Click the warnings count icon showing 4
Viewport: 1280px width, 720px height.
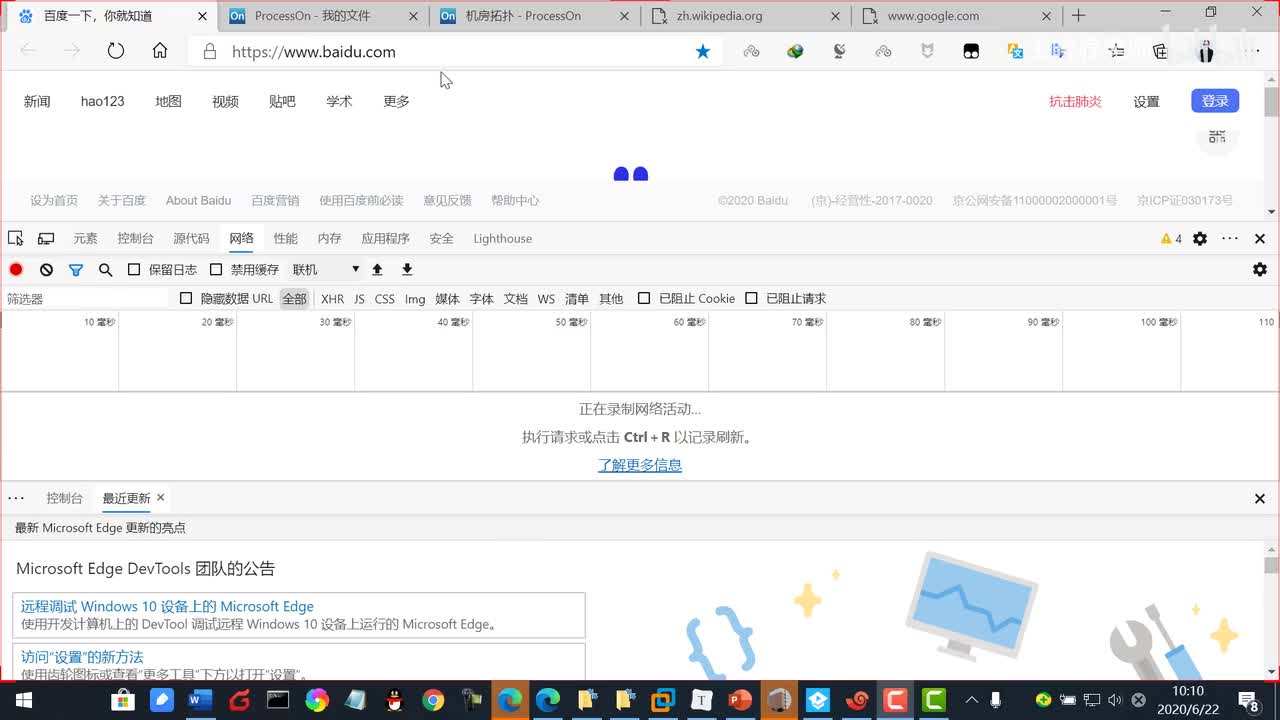1171,238
